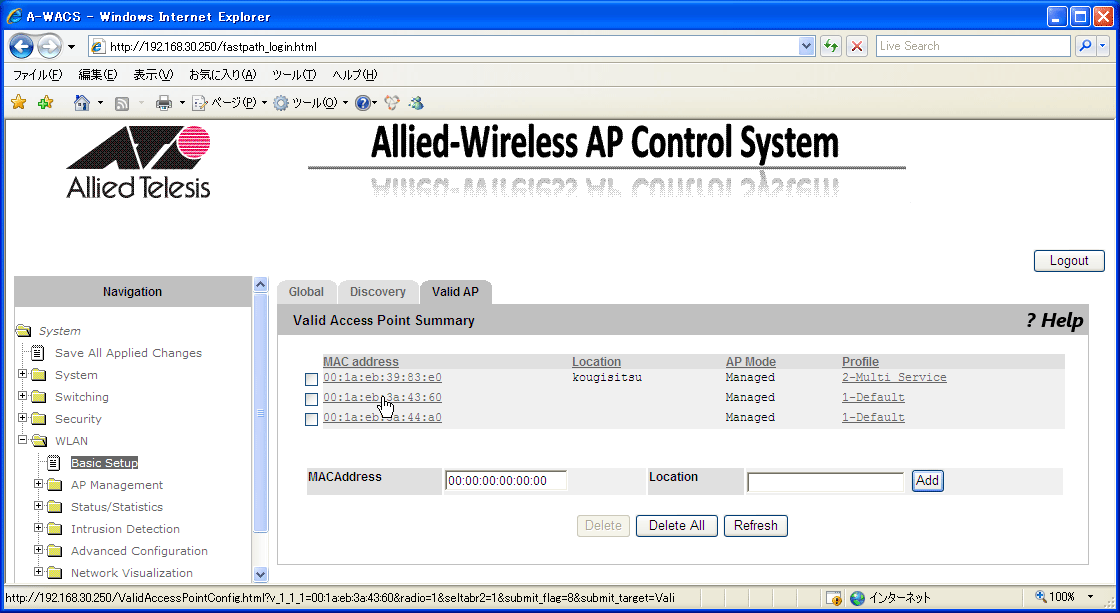
Task: Open the 2-Multi Service profile link
Action: tap(894, 377)
